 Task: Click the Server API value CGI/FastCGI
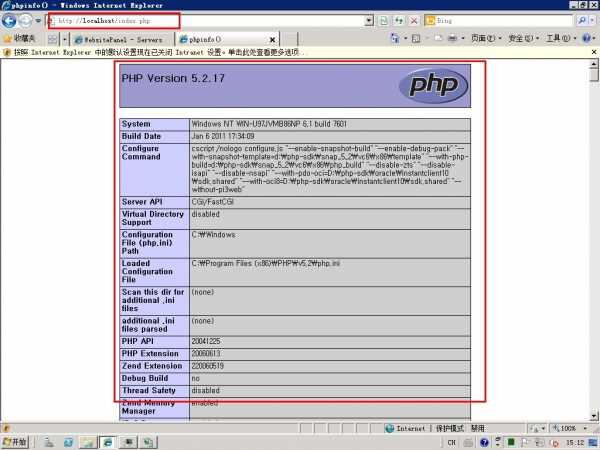(x=212, y=202)
